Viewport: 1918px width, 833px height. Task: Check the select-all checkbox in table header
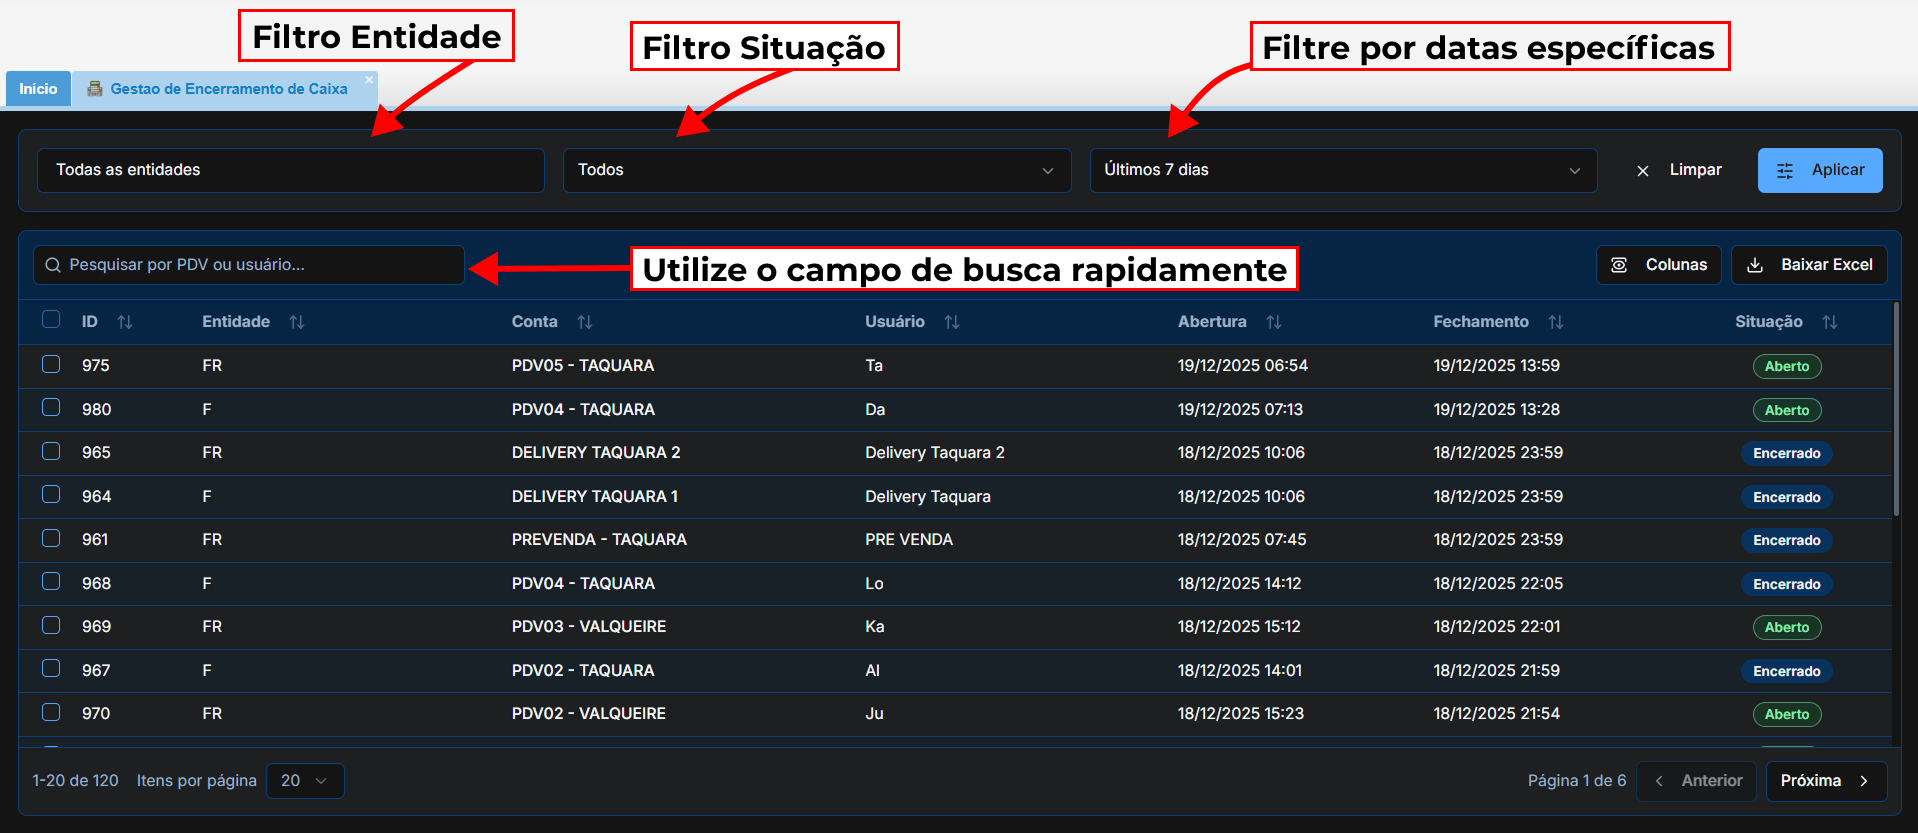(51, 320)
